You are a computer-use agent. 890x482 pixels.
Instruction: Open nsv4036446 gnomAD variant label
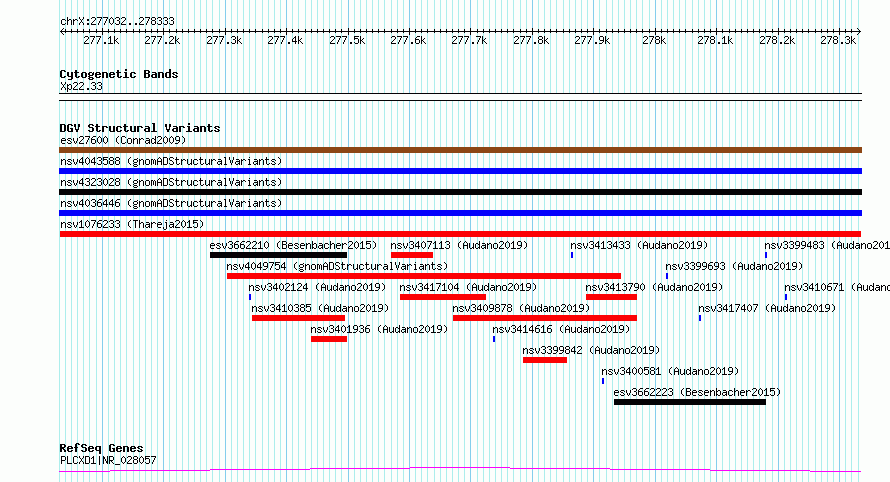171,203
